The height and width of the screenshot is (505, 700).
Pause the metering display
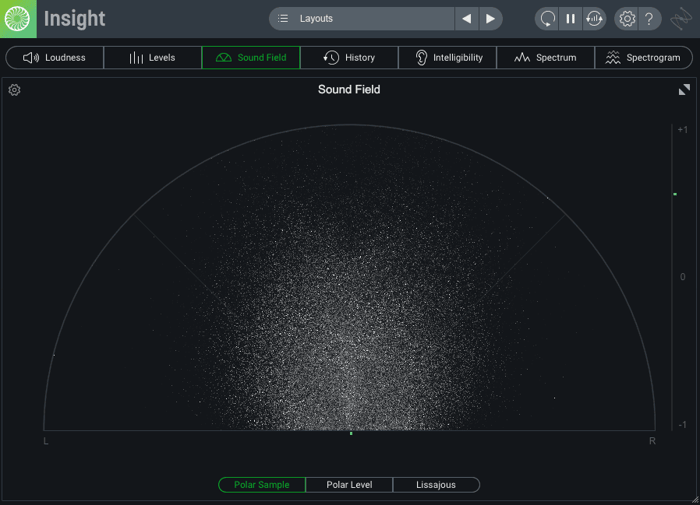point(571,19)
